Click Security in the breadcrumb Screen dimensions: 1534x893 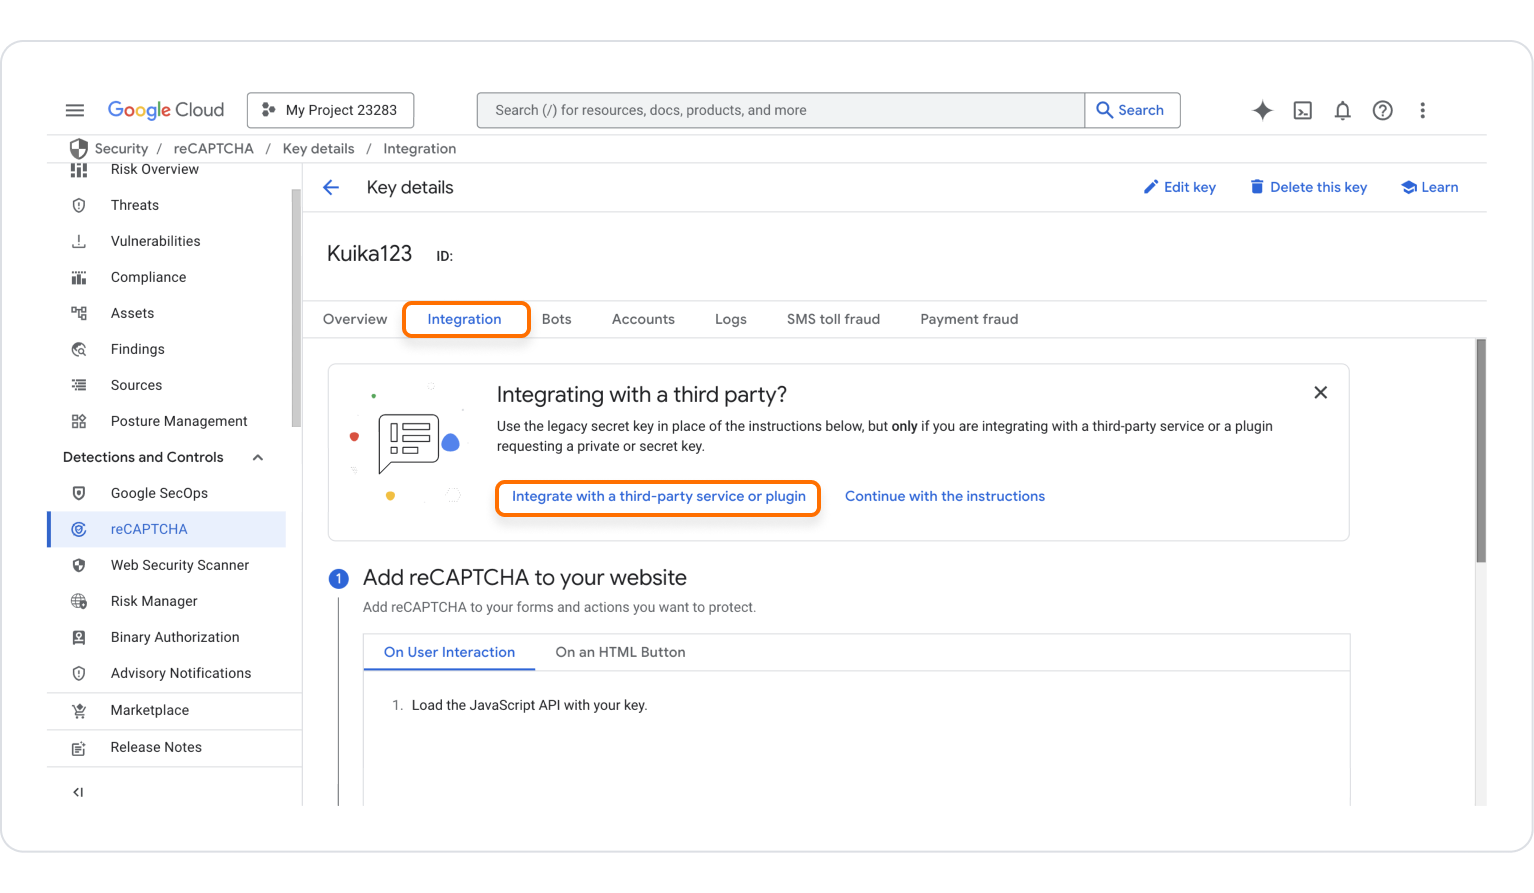tap(121, 148)
